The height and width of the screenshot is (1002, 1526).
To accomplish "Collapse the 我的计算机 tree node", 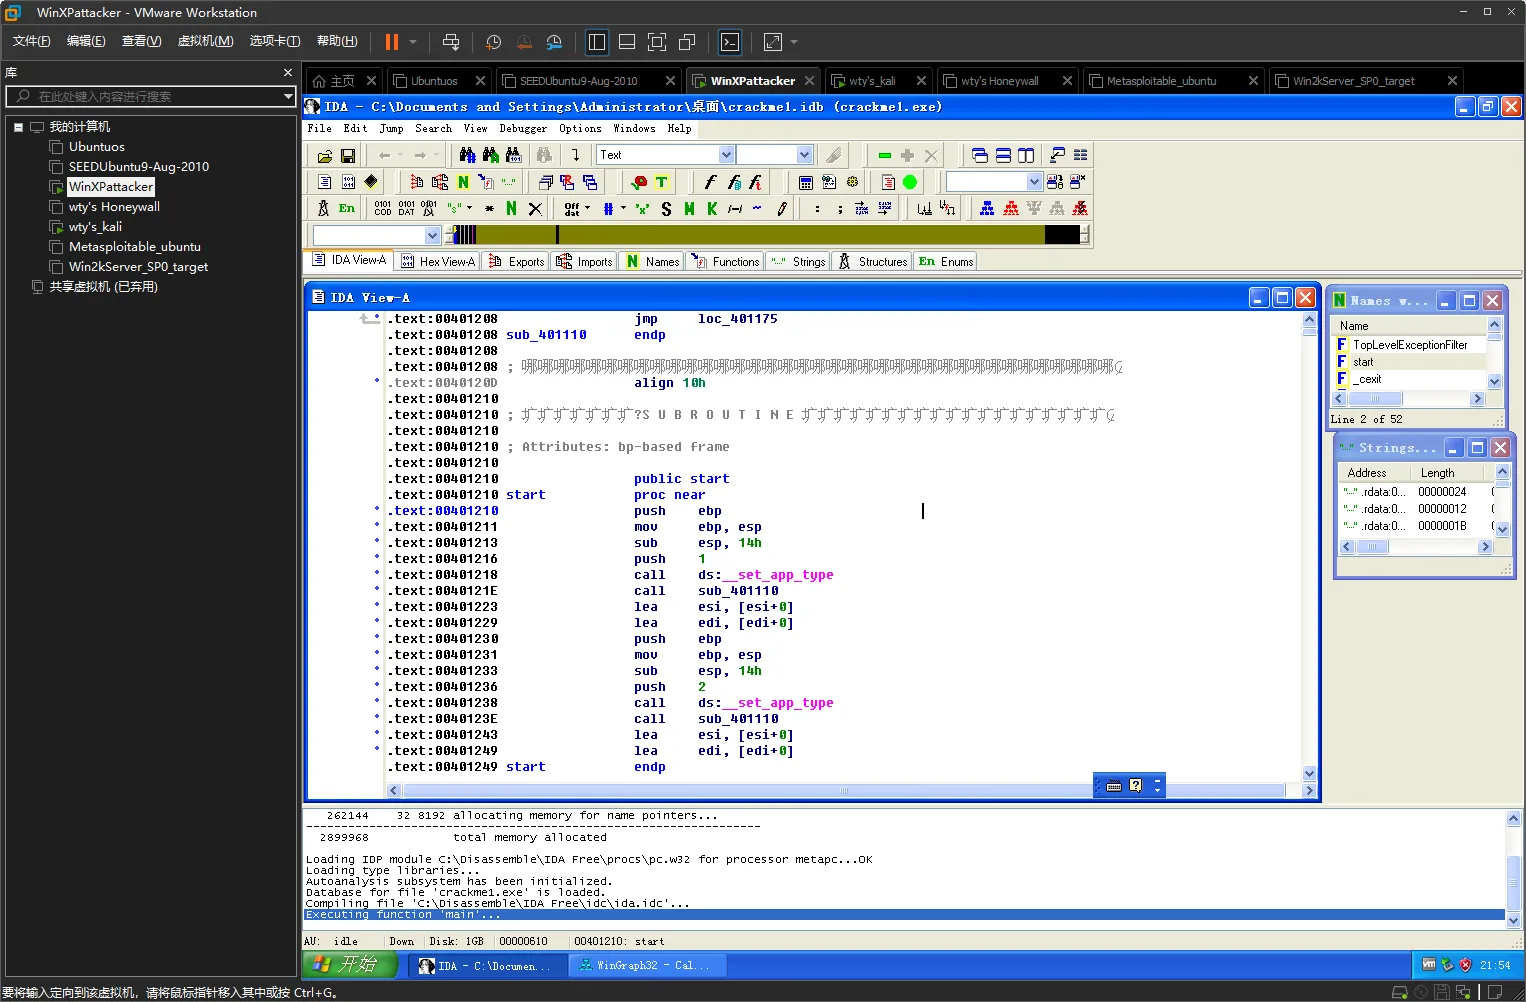I will (x=18, y=127).
